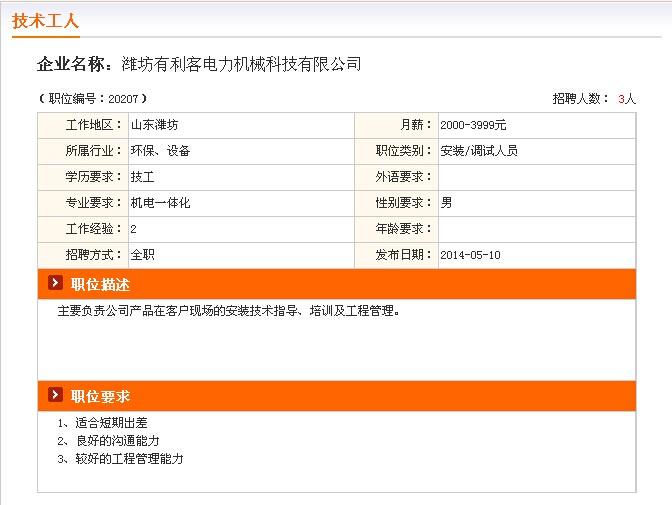
Task: Click the work experience value 2
Action: (x=133, y=229)
